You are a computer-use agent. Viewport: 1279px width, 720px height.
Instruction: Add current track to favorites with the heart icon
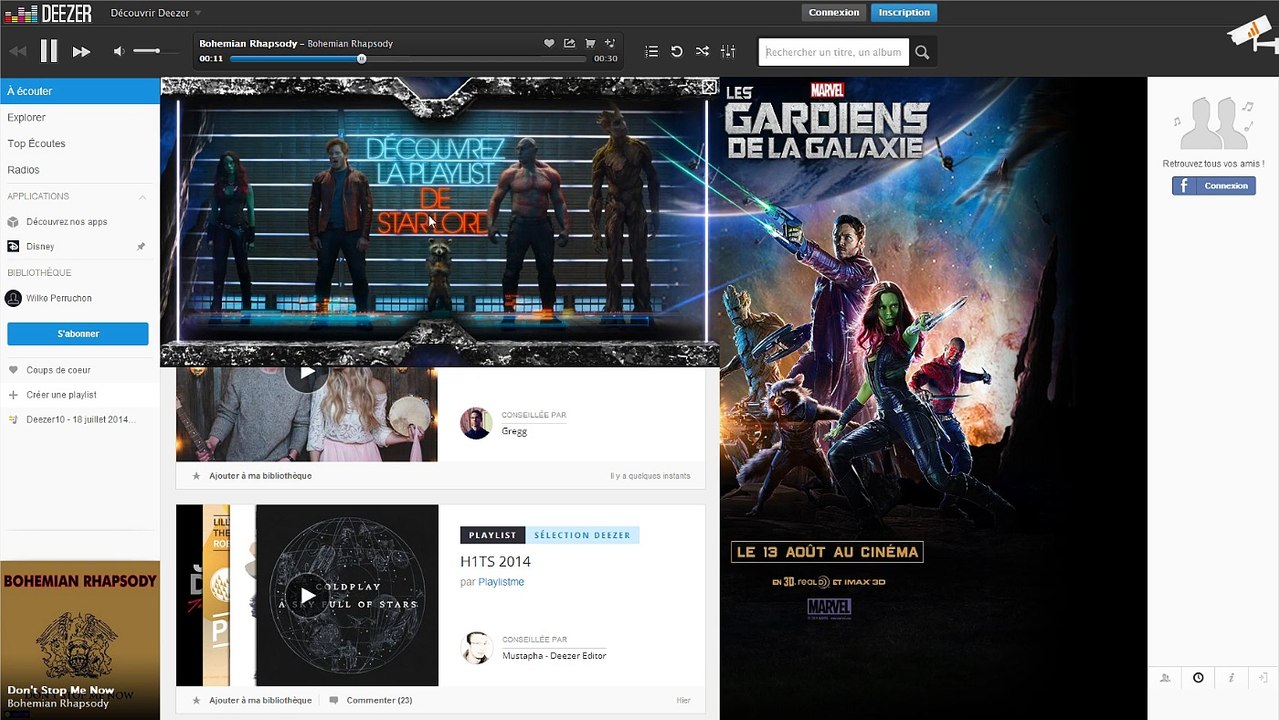(x=549, y=43)
